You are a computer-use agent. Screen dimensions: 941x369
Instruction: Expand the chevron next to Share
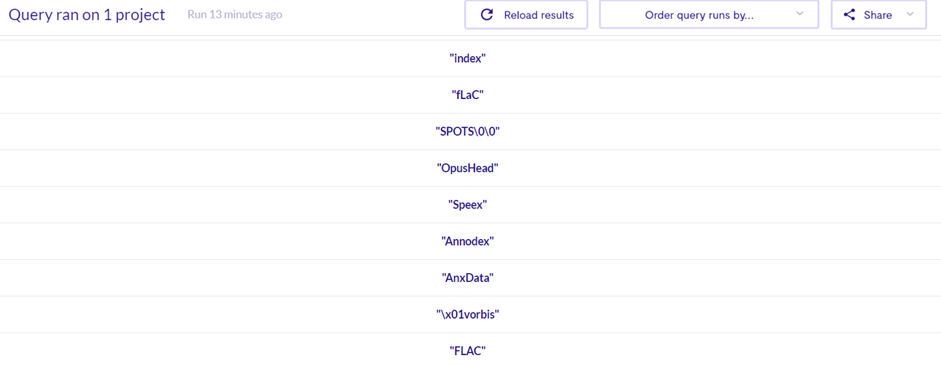pyautogui.click(x=910, y=14)
